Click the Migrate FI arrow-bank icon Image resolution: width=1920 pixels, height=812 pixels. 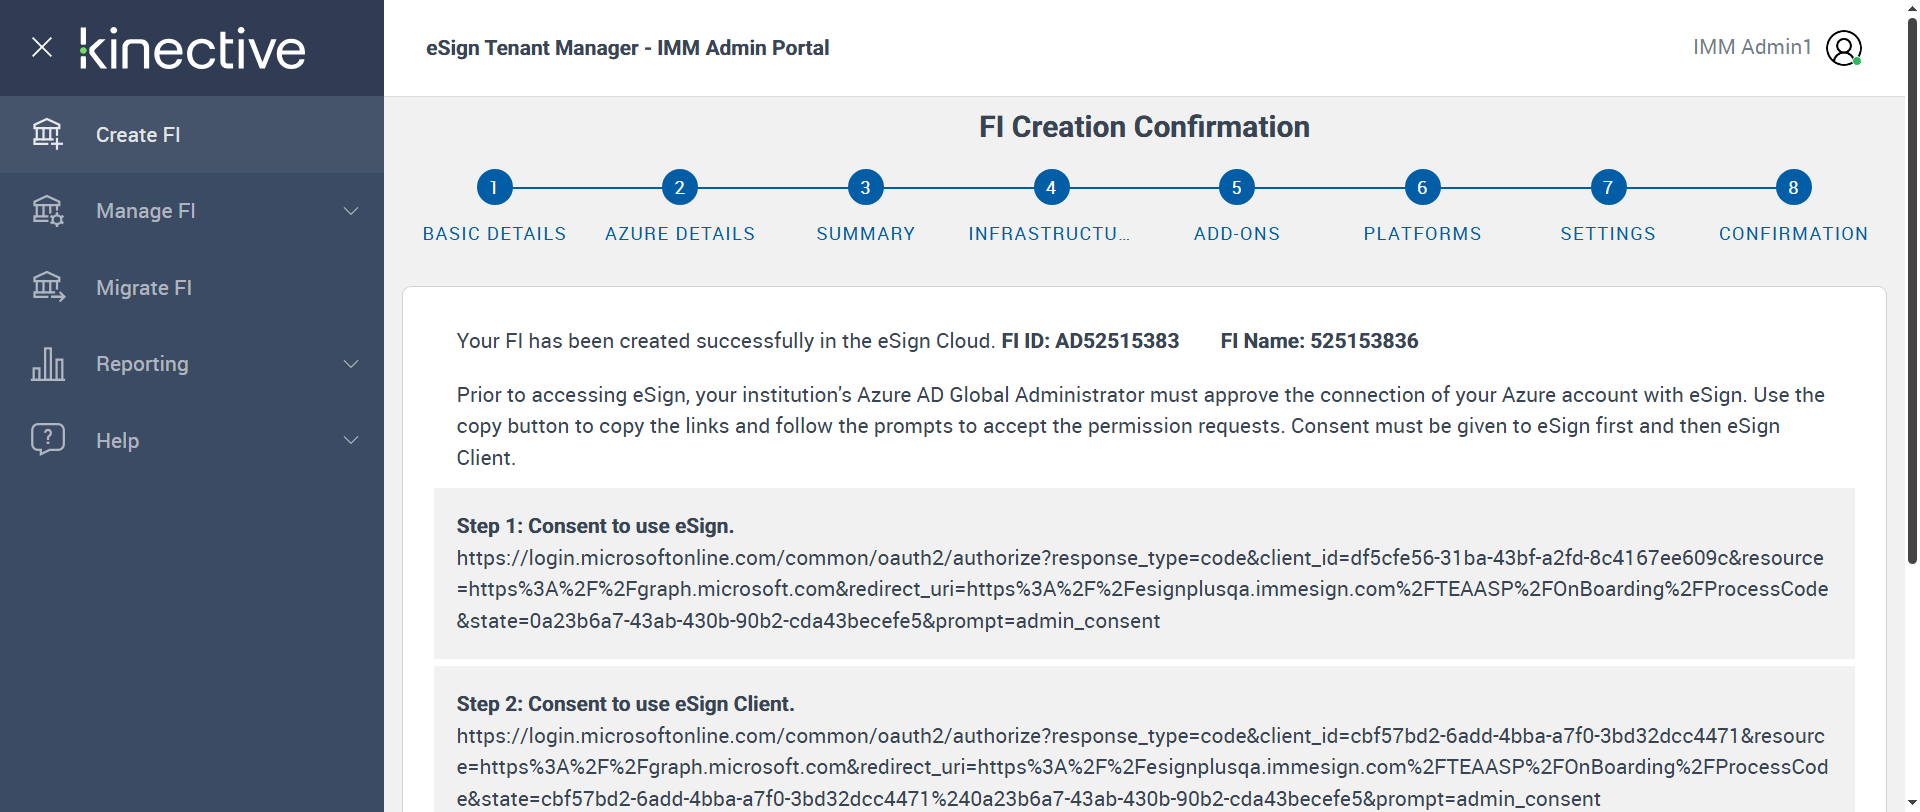click(47, 288)
